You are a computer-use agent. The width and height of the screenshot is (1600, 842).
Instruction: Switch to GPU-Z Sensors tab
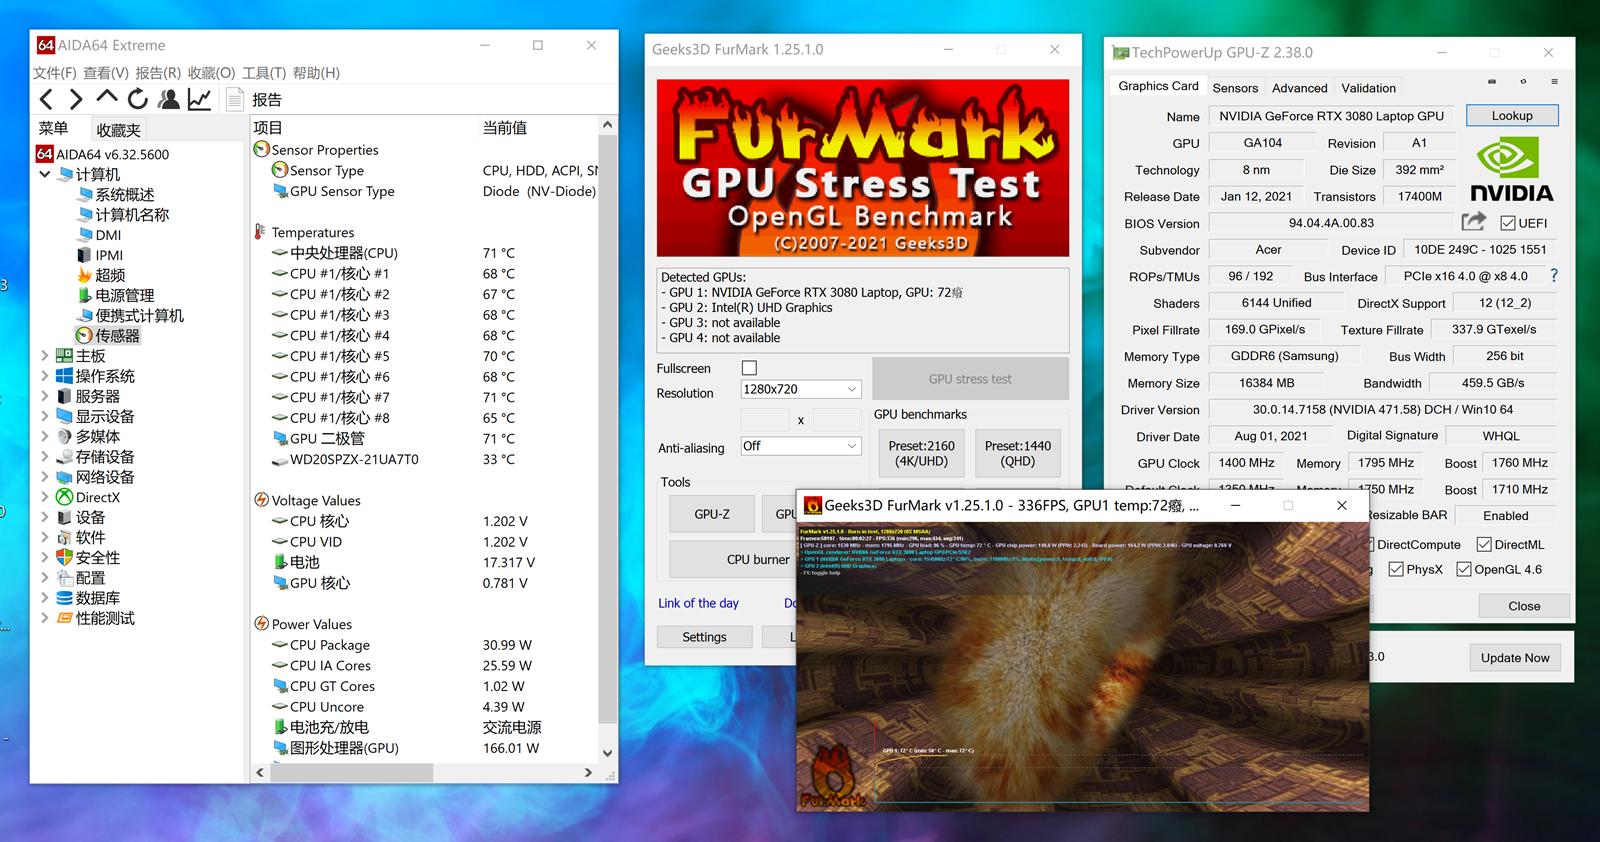click(x=1235, y=88)
